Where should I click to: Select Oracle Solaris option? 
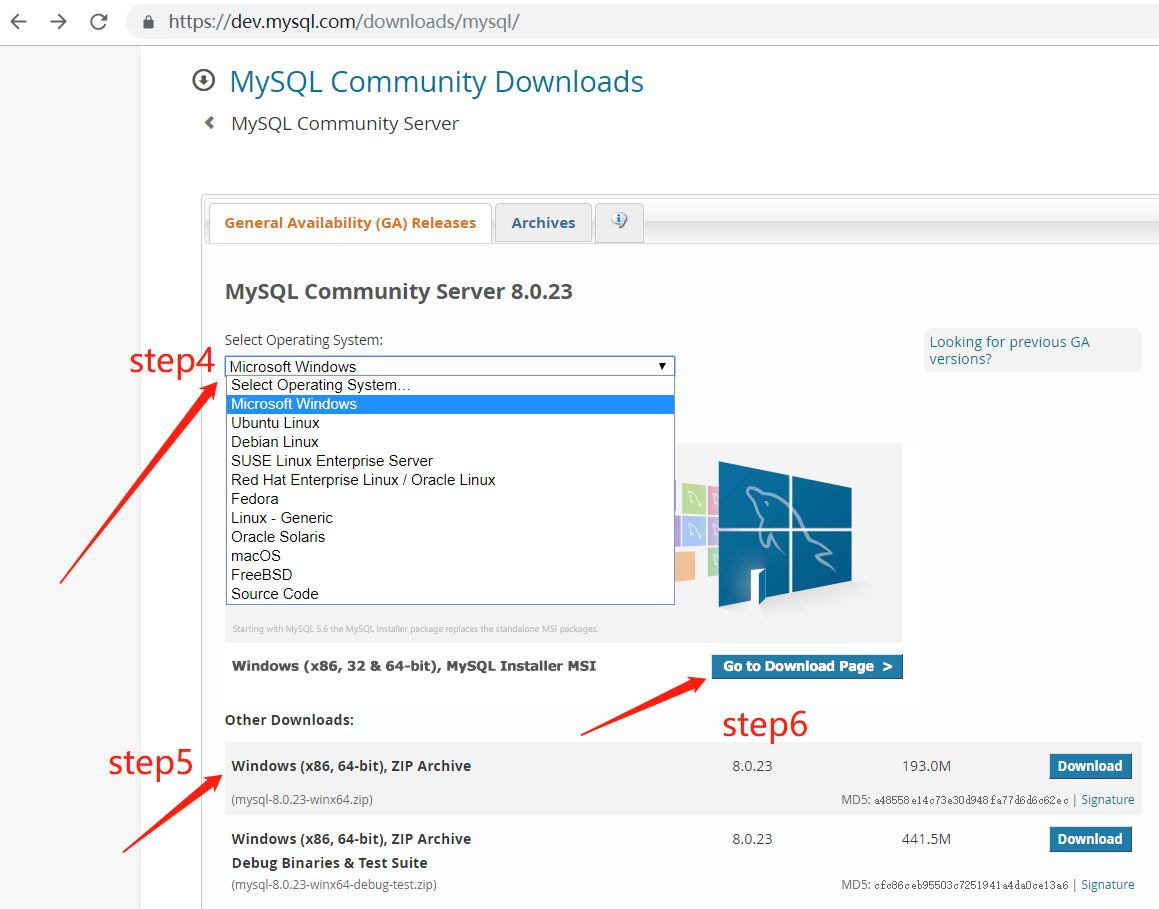[450, 537]
